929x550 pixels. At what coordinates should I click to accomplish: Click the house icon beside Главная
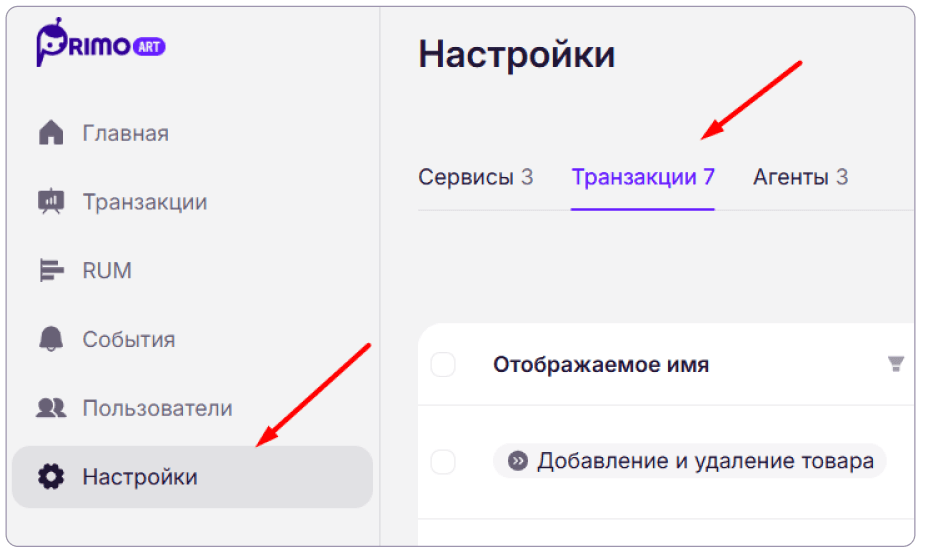pos(51,133)
